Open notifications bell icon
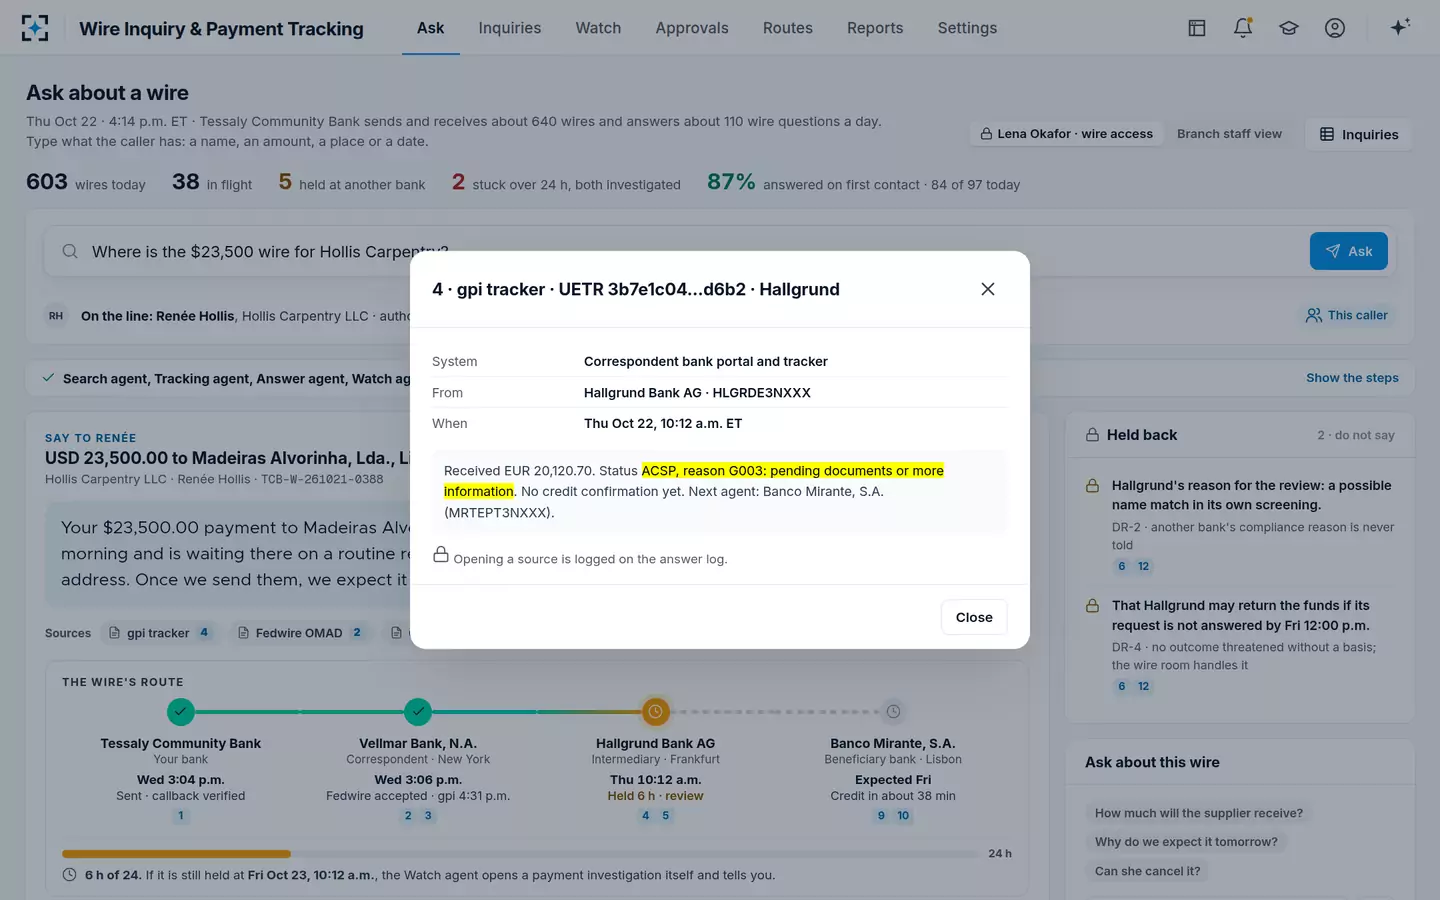Viewport: 1440px width, 900px height. point(1243,28)
